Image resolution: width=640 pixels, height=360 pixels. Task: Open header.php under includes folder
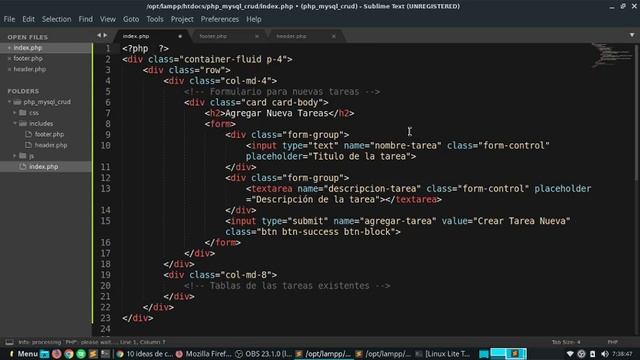(50, 145)
